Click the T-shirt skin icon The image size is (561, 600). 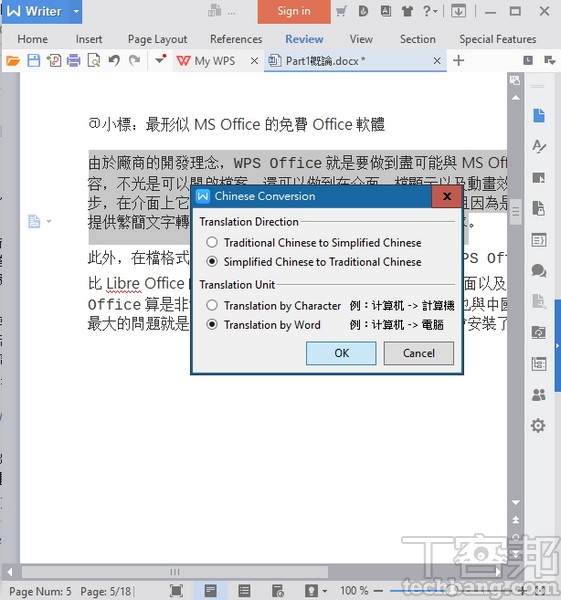407,11
